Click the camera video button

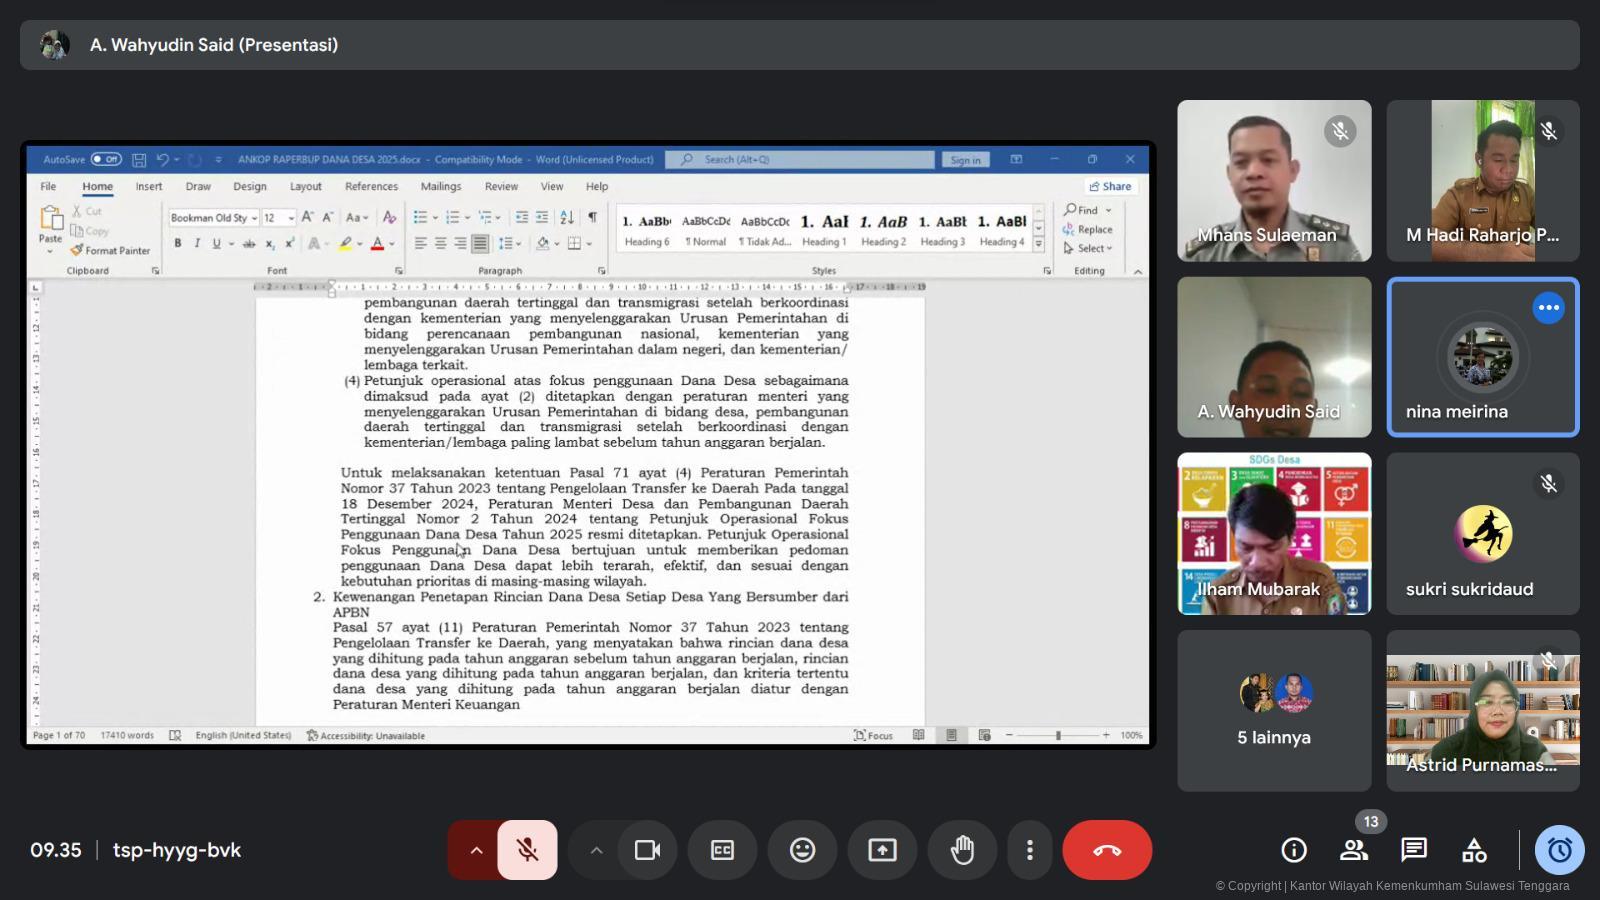pos(647,850)
